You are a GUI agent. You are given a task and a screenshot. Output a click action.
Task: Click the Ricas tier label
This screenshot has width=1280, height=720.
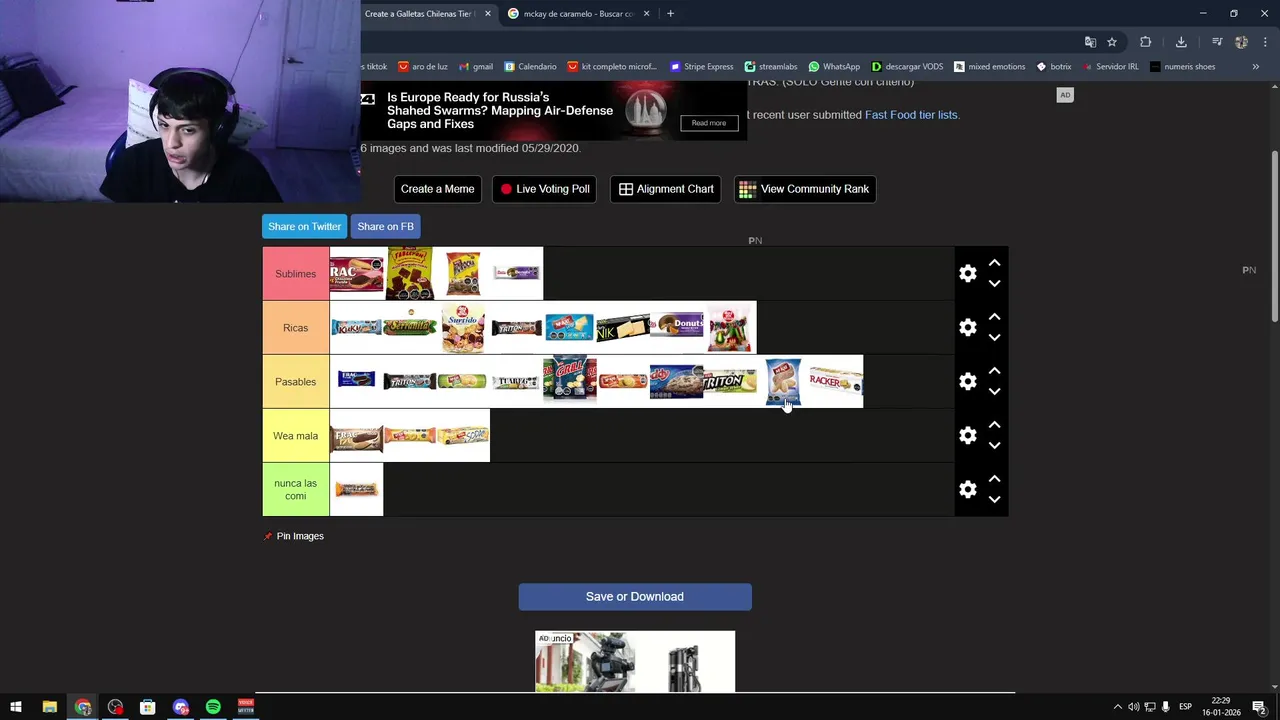pyautogui.click(x=296, y=327)
